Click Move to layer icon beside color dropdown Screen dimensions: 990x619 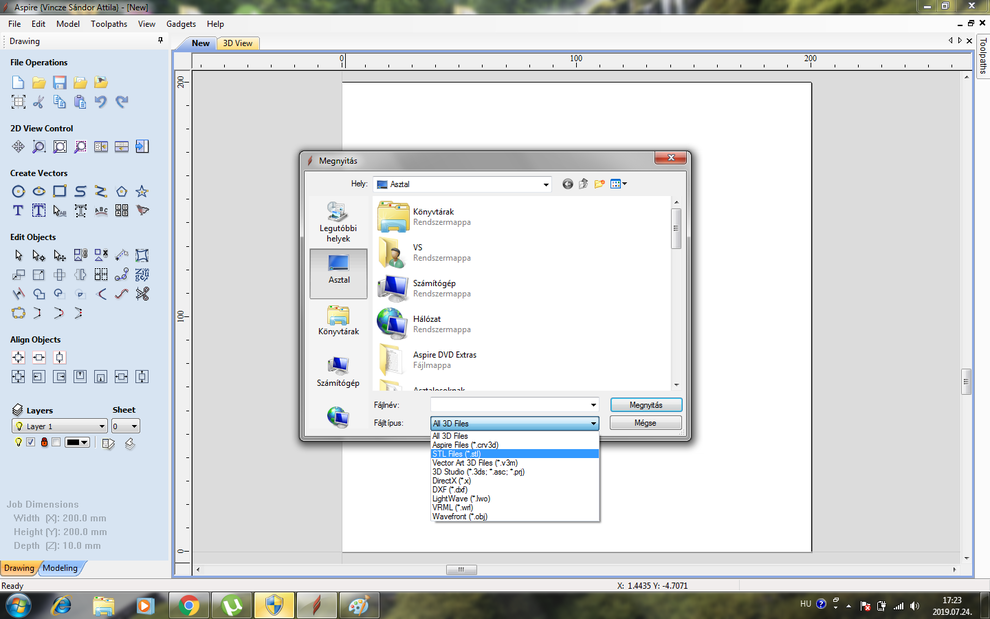coord(109,443)
